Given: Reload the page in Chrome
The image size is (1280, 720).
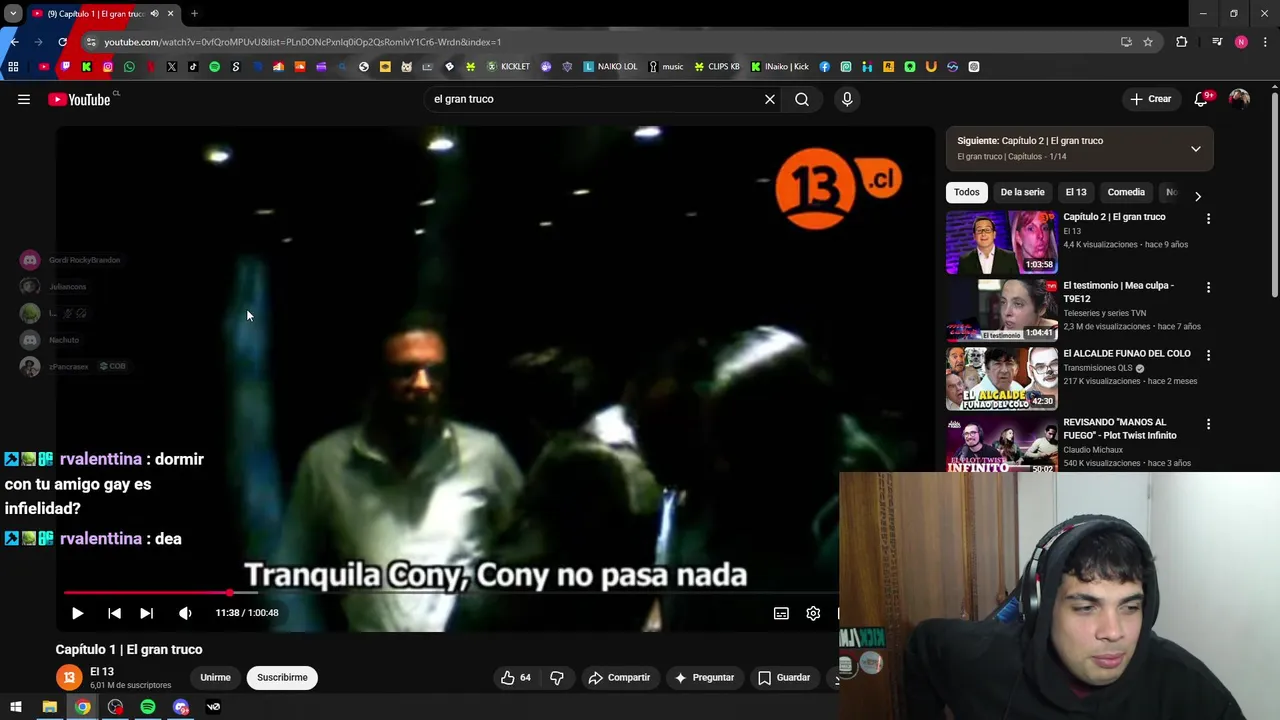Looking at the screenshot, I should [x=63, y=42].
